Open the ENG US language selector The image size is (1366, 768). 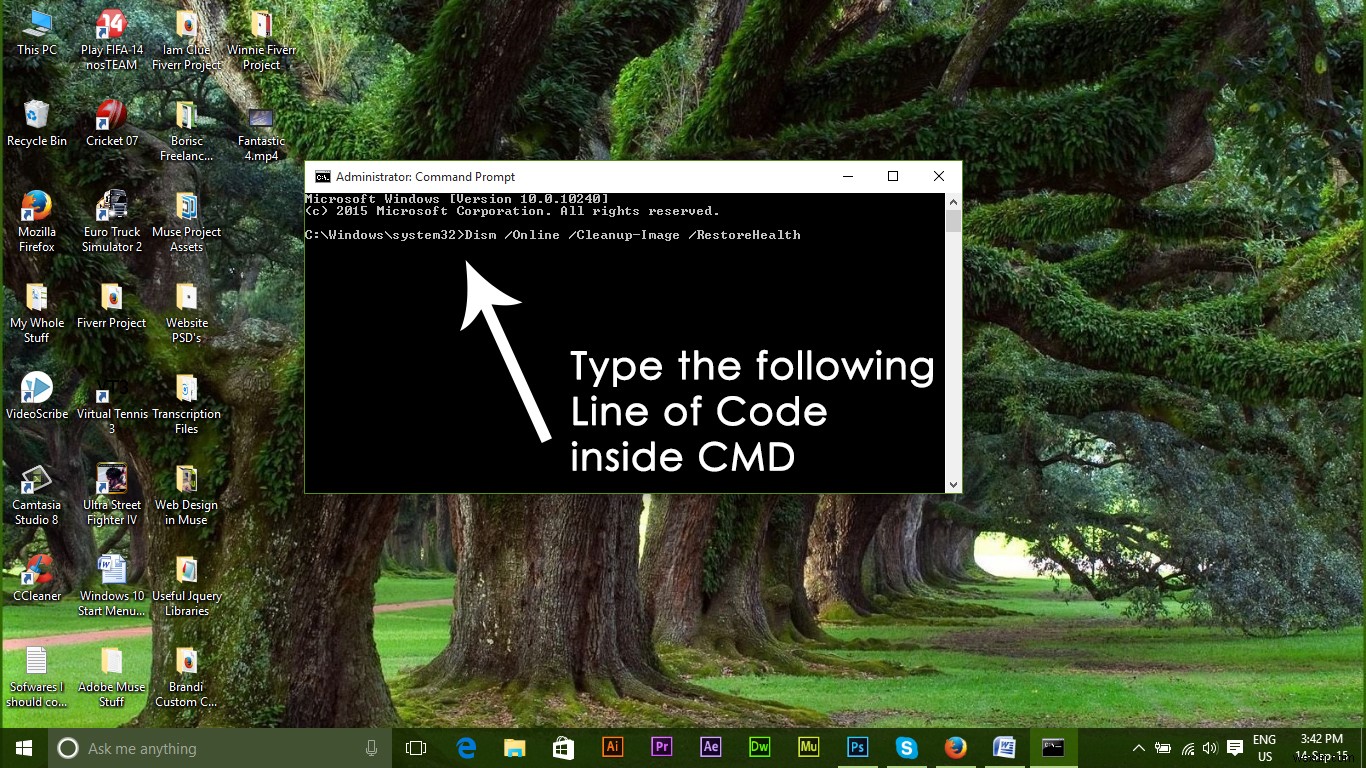click(x=1264, y=747)
